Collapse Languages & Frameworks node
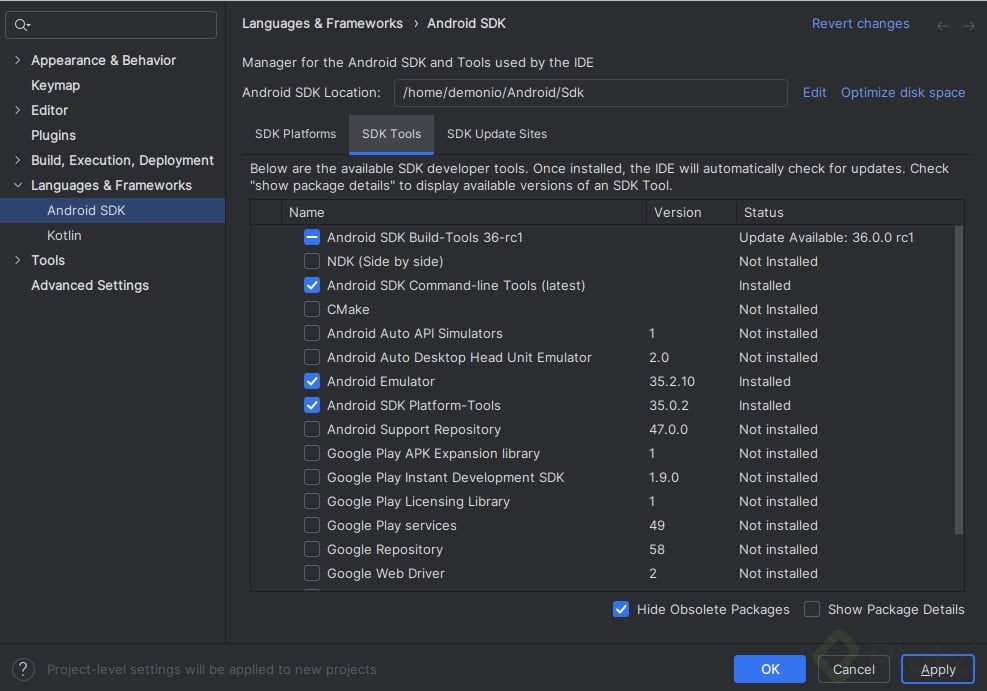 (x=18, y=185)
